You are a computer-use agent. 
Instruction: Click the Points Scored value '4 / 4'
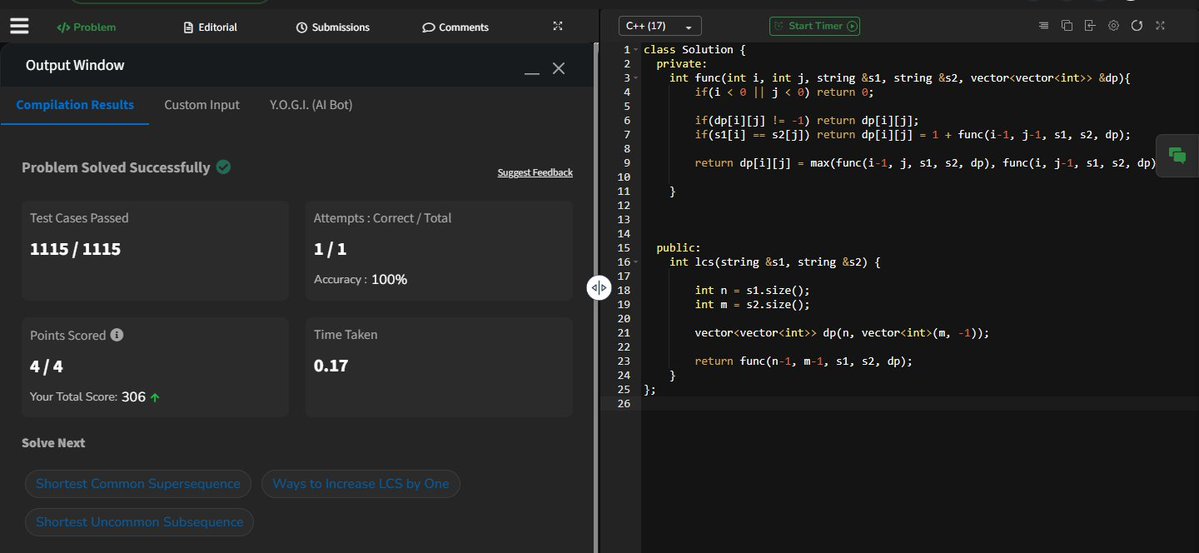[47, 366]
